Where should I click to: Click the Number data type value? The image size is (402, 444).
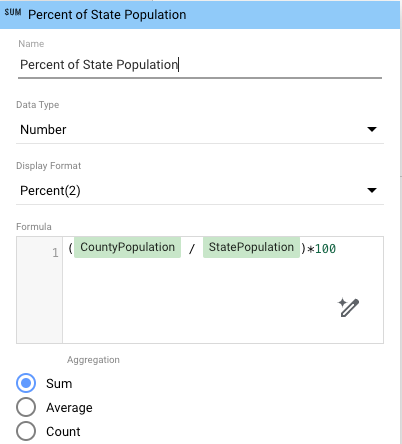click(43, 129)
